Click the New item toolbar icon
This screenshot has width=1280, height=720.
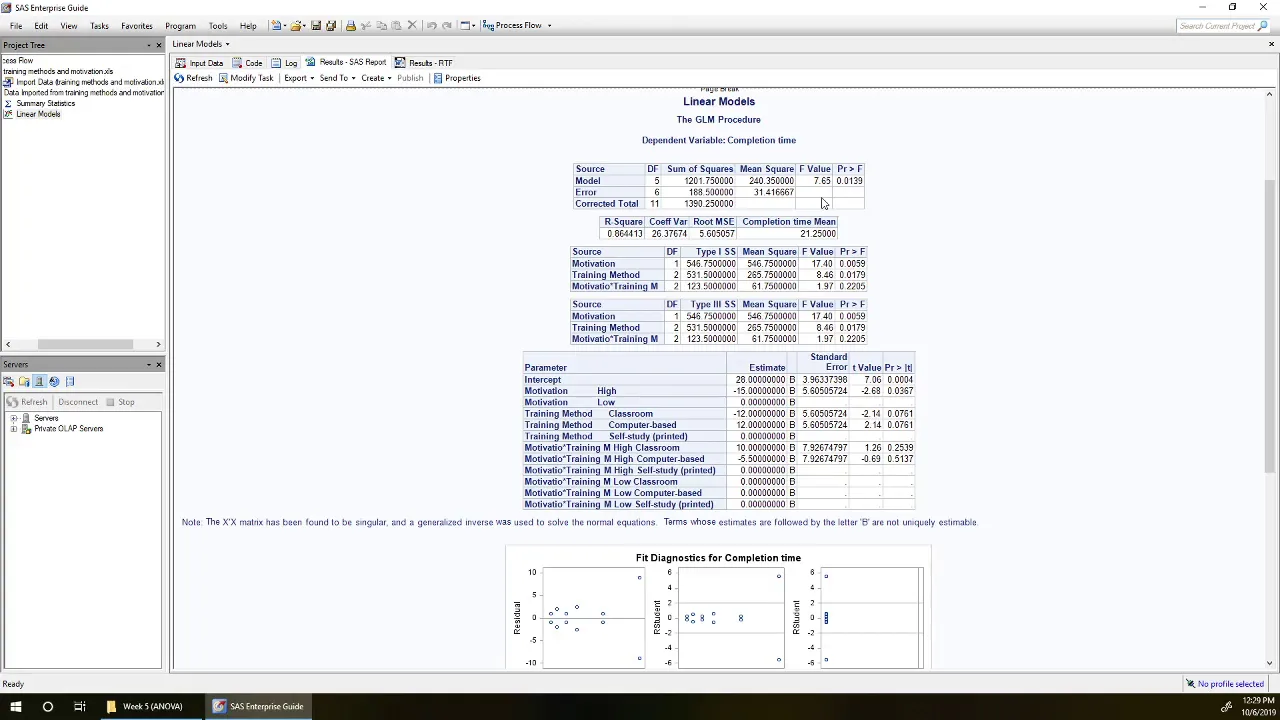point(276,25)
